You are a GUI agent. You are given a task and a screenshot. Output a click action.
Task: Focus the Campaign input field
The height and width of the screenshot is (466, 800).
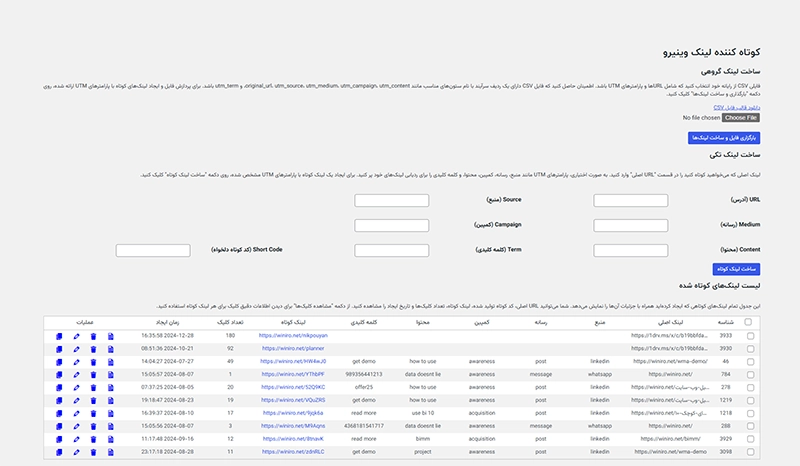click(392, 225)
